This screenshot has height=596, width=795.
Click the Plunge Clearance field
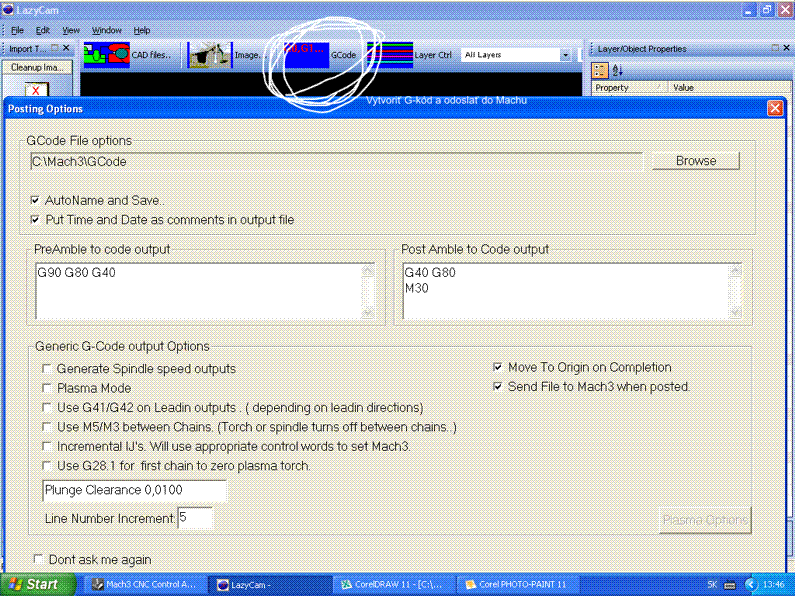coord(134,490)
